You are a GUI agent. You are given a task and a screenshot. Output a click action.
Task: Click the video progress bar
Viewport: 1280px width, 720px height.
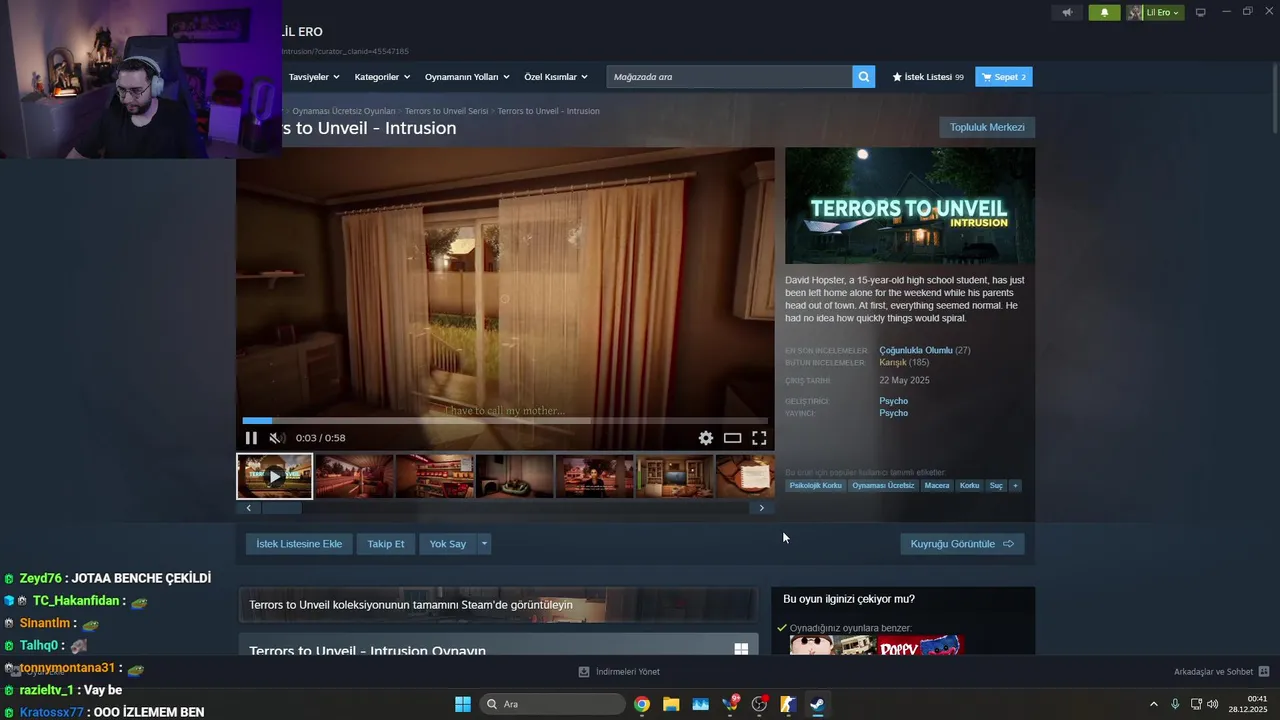pyautogui.click(x=505, y=421)
